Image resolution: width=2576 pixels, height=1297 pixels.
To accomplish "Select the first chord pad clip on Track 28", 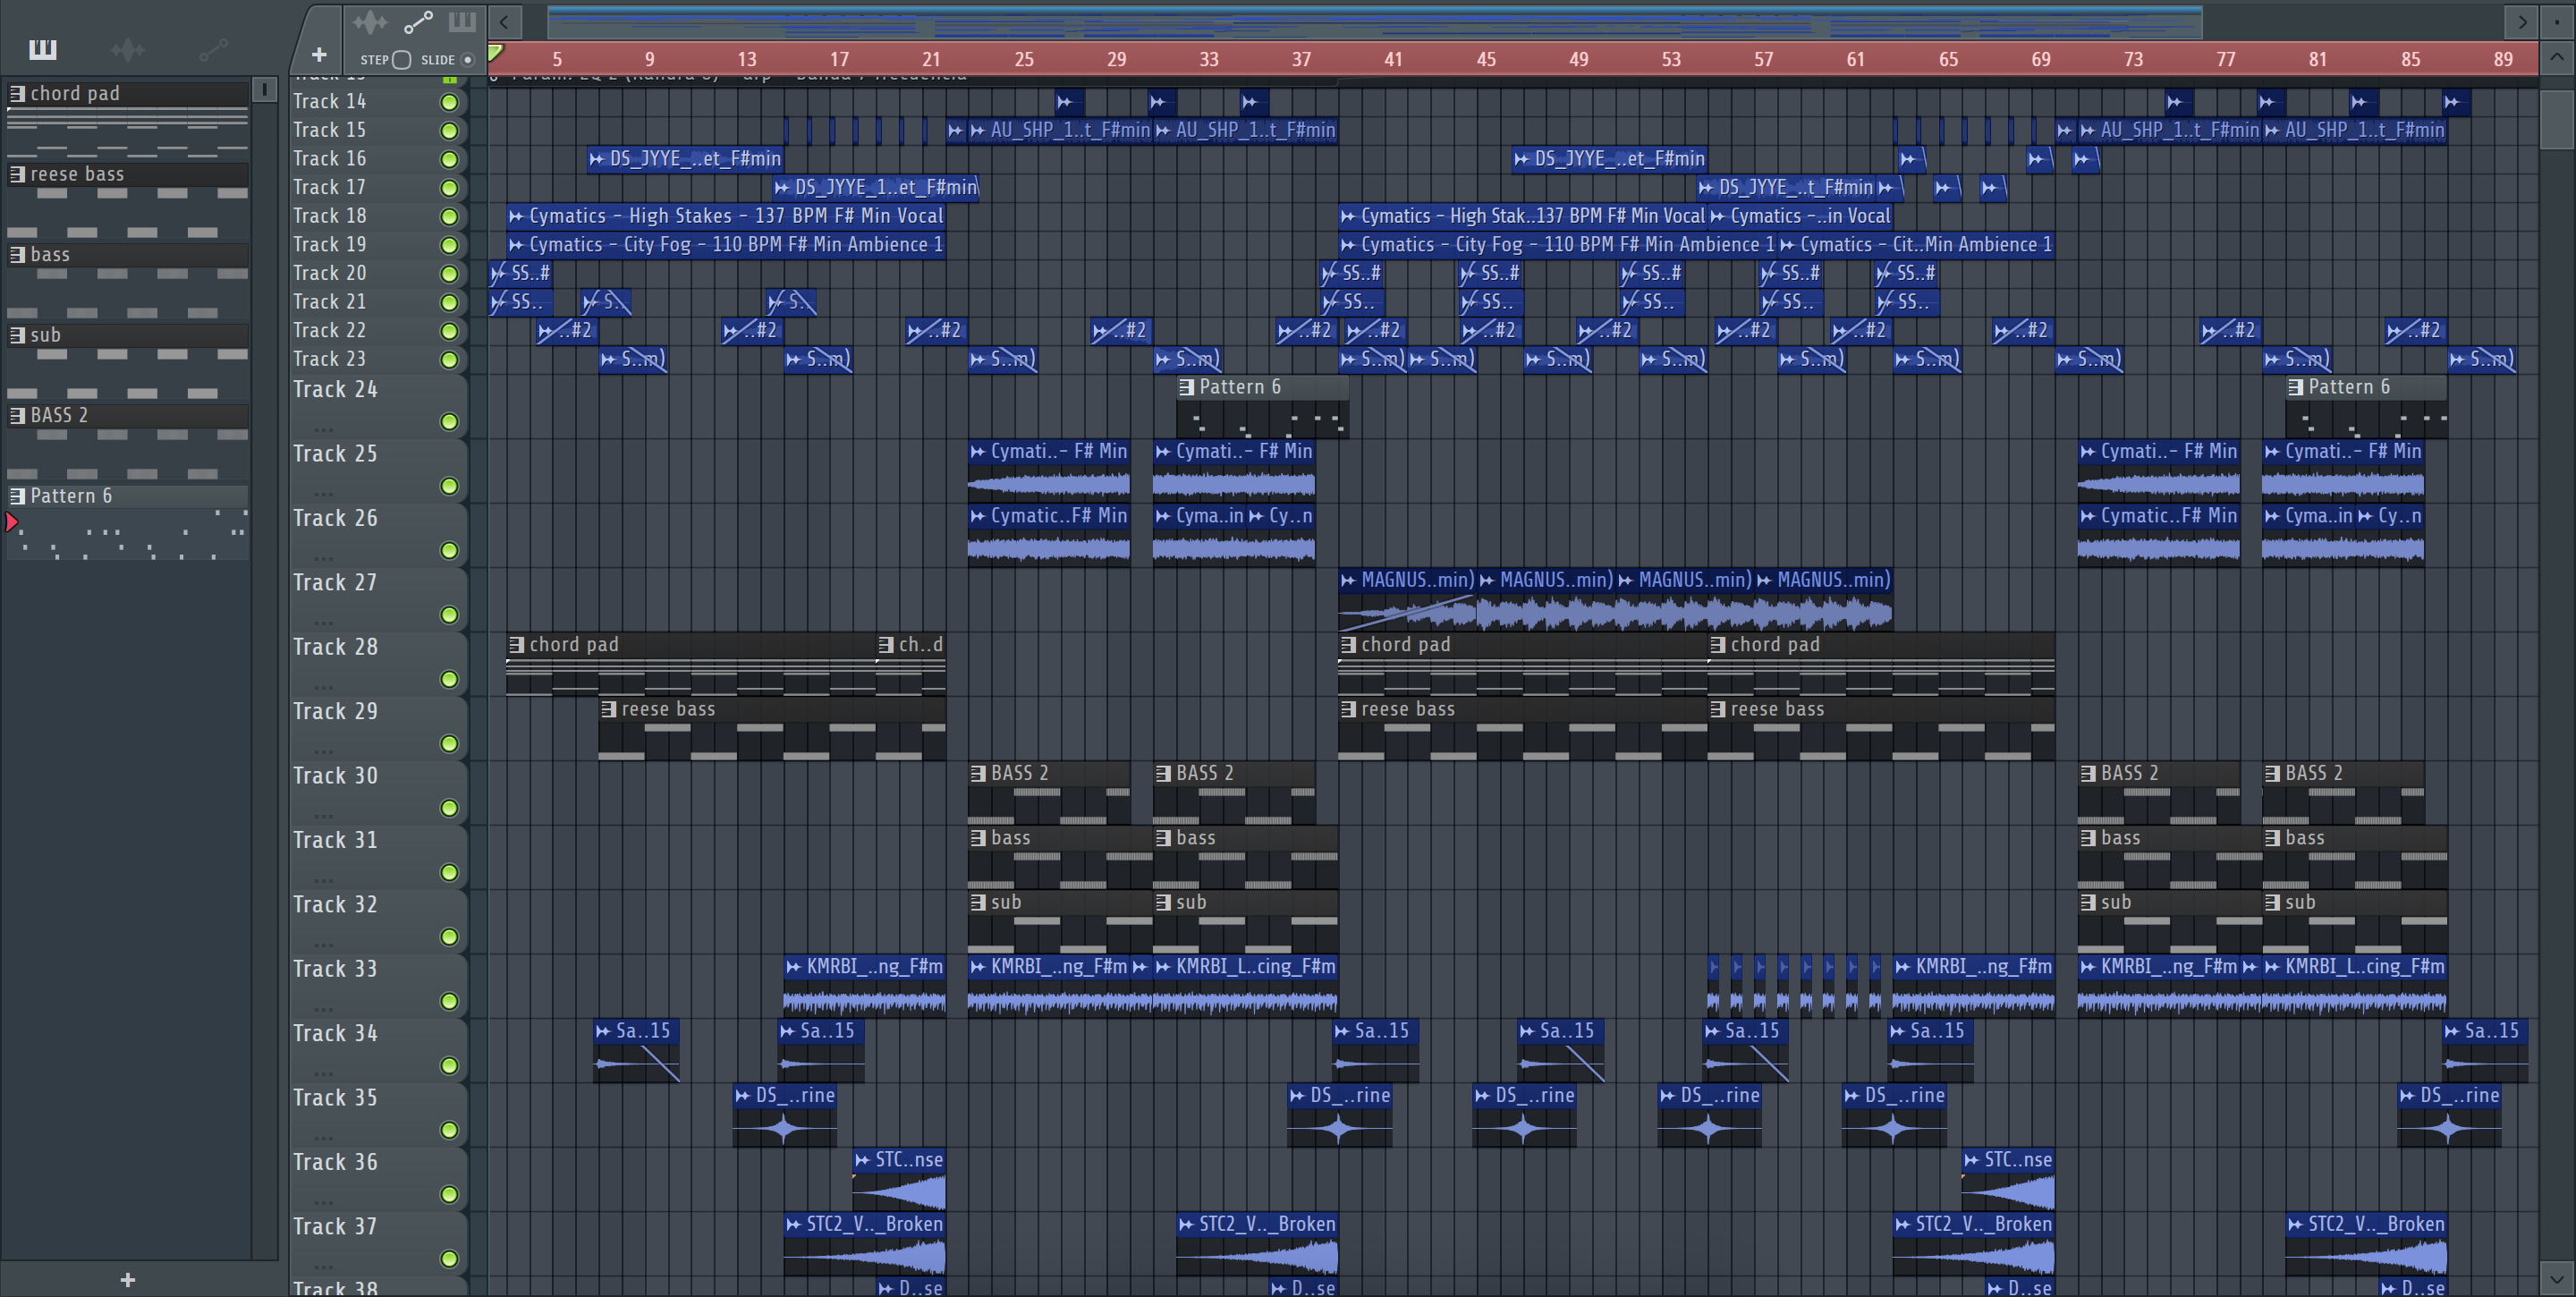I will pyautogui.click(x=691, y=664).
